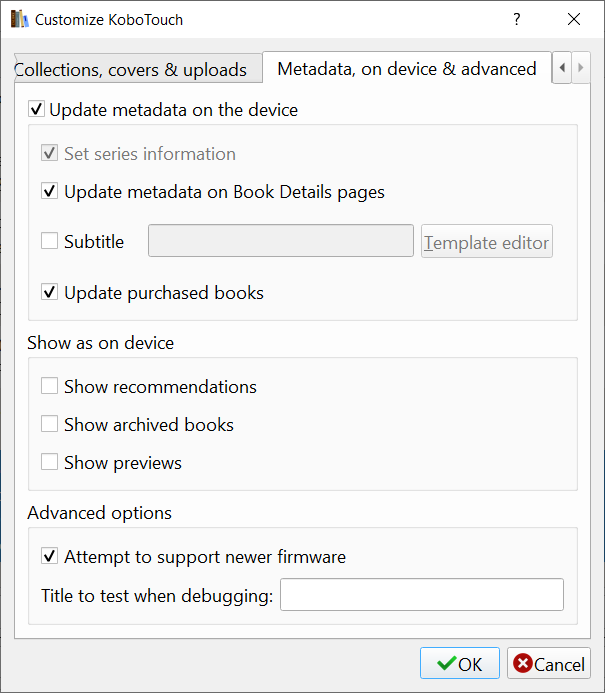The height and width of the screenshot is (693, 605).
Task: Toggle Attempt to support newer firmware
Action: (x=50, y=557)
